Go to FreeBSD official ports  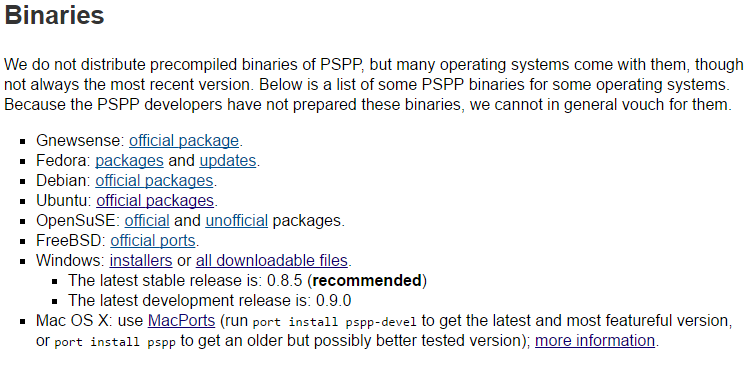[153, 240]
